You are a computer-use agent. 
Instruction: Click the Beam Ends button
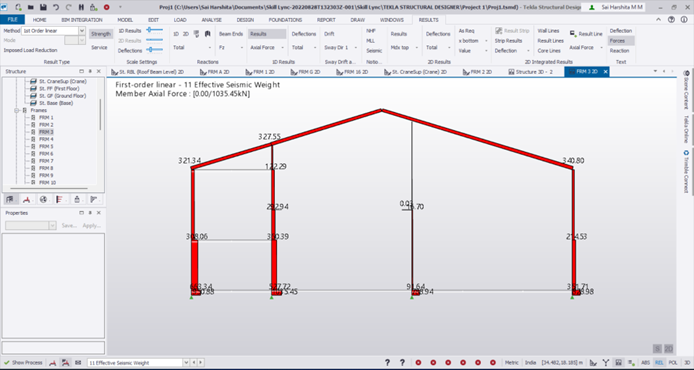coord(231,34)
